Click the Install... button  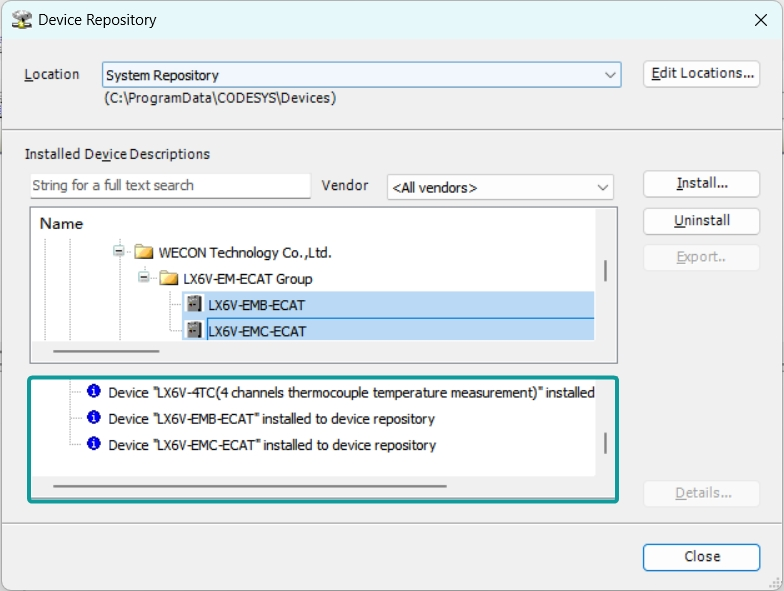[x=702, y=184]
